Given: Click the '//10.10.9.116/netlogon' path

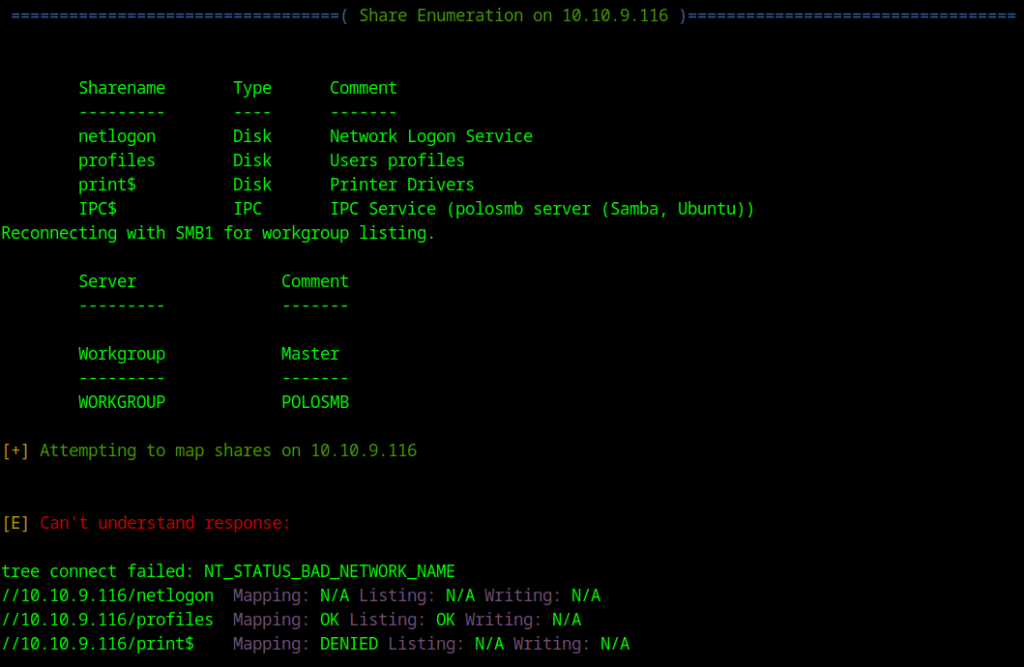Looking at the screenshot, I should point(108,596).
